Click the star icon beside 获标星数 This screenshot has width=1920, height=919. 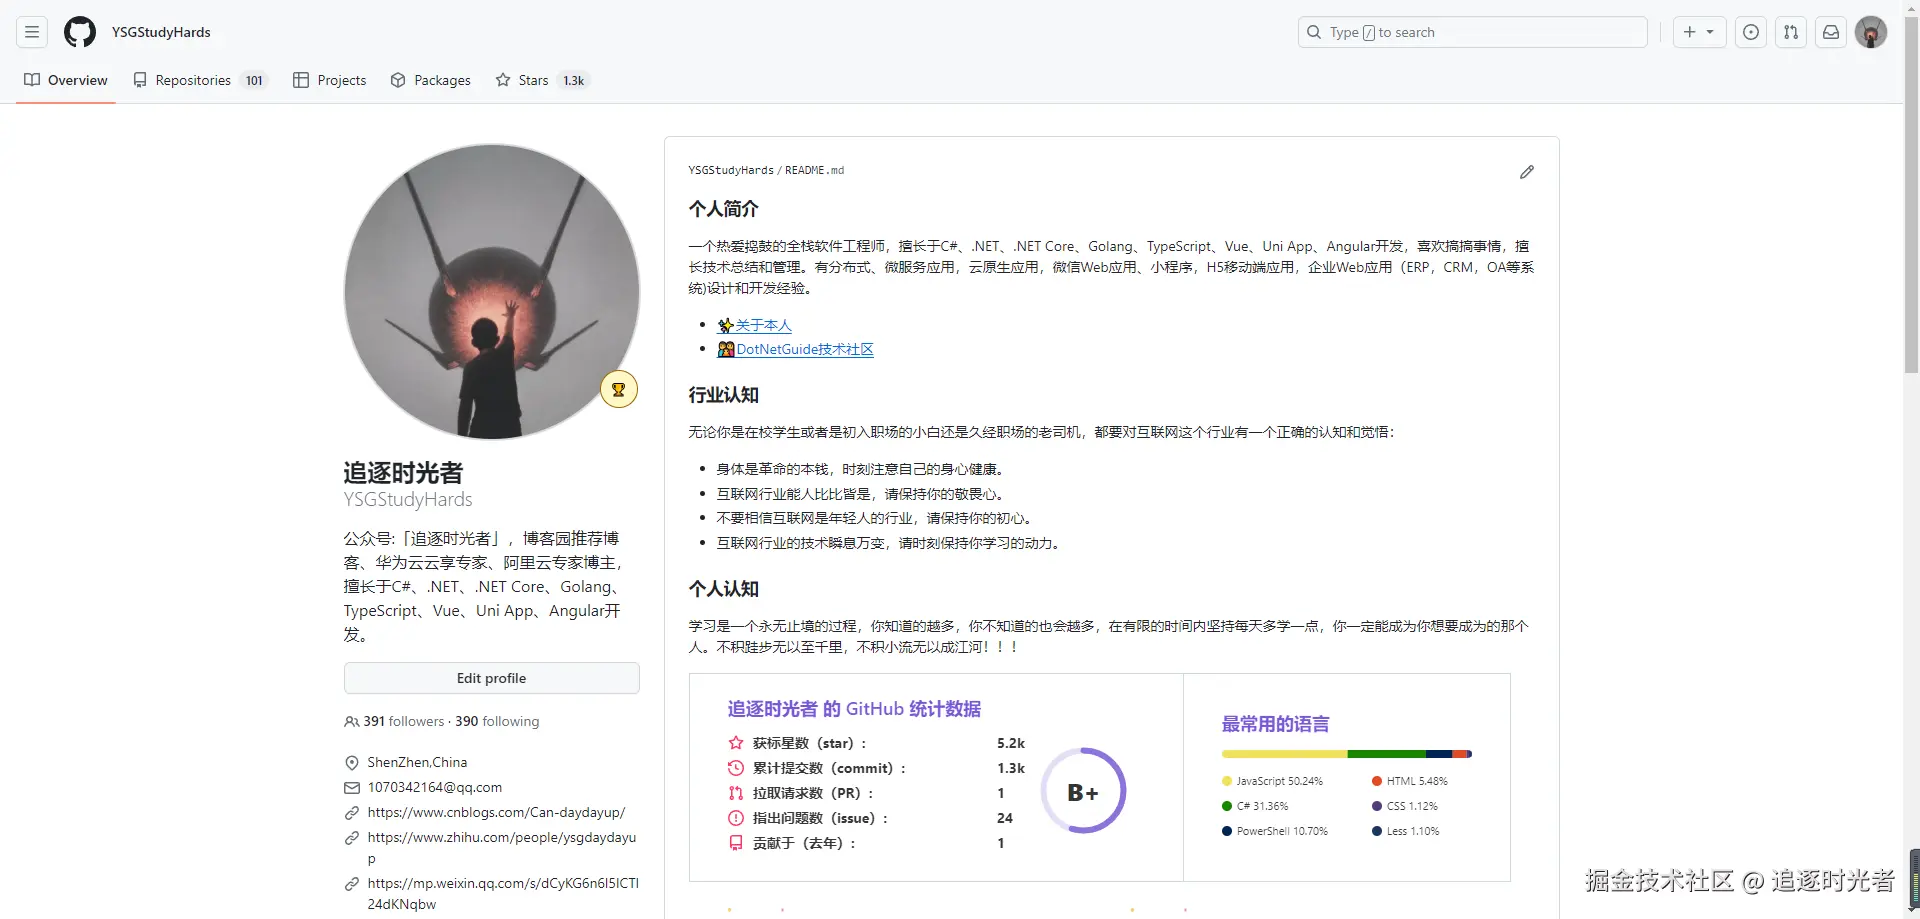(x=736, y=743)
